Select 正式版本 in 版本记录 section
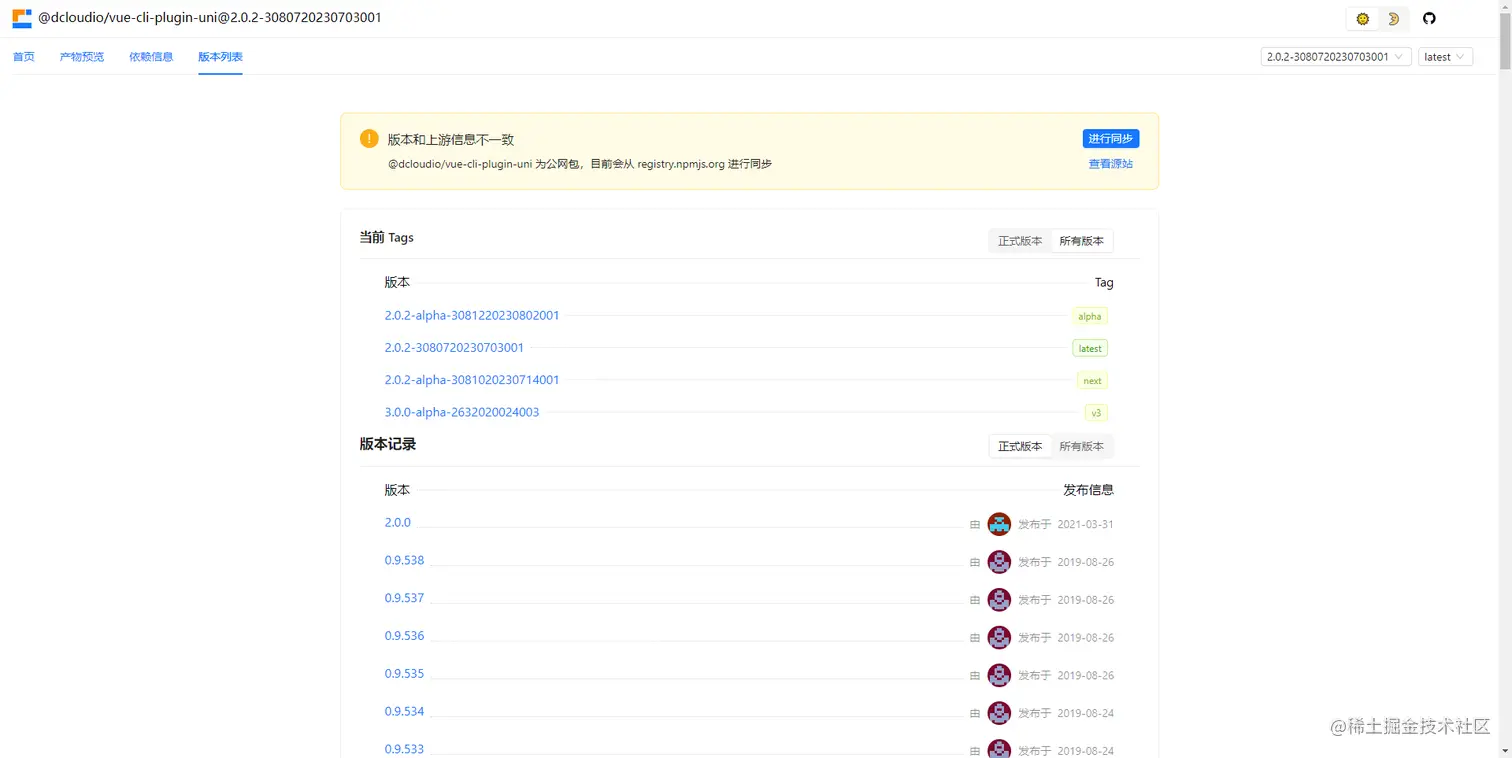1512x758 pixels. [1020, 446]
